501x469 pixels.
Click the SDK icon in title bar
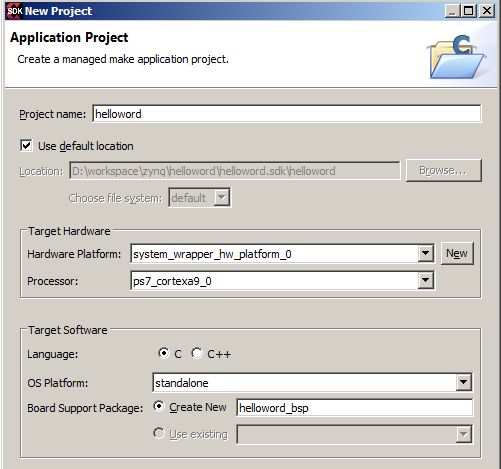(x=15, y=11)
